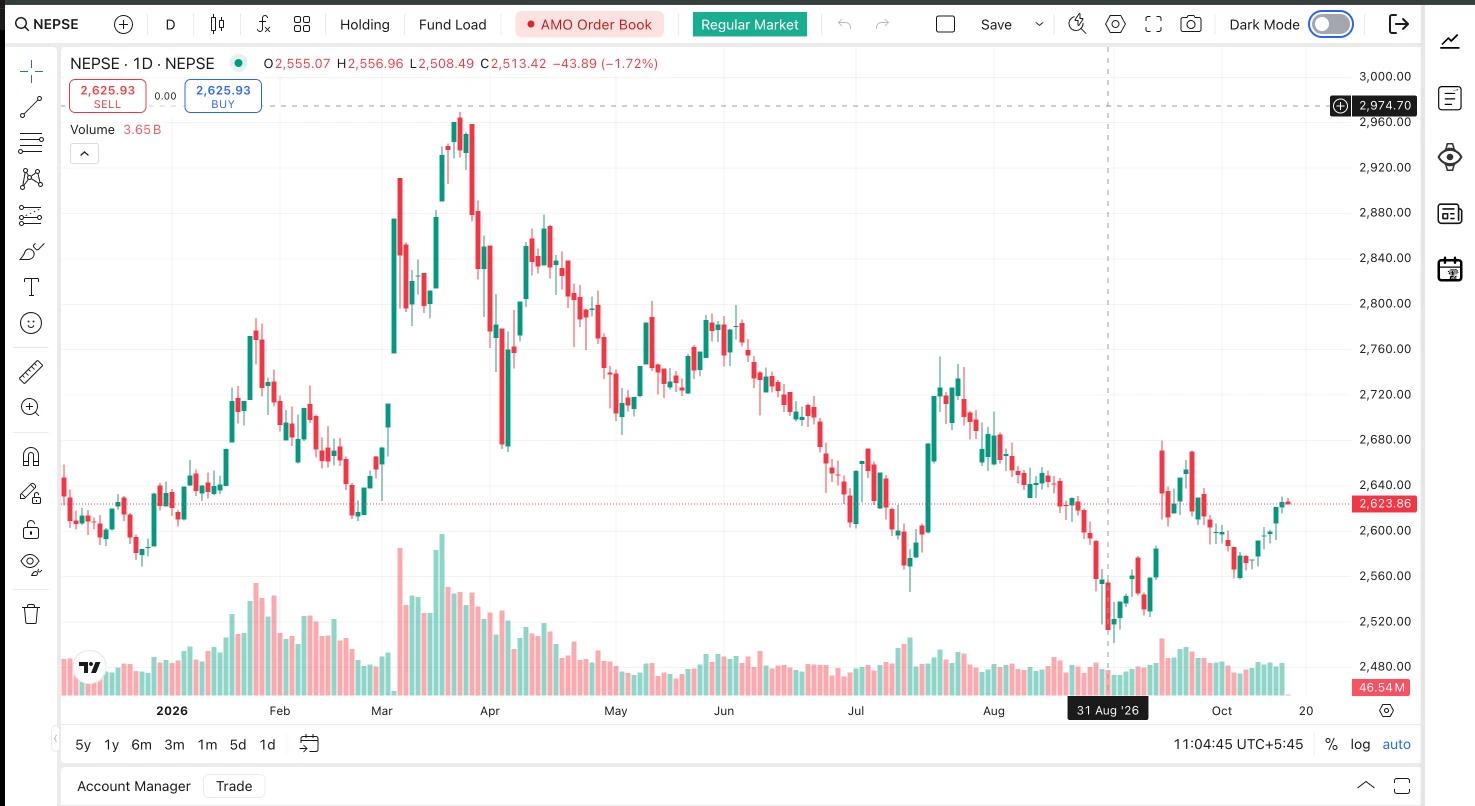Open the go to date calendar icon
The image size is (1475, 806).
[309, 743]
